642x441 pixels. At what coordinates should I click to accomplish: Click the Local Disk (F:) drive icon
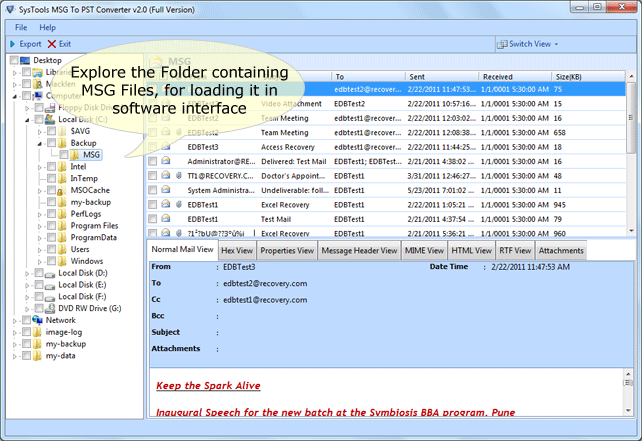(50, 297)
